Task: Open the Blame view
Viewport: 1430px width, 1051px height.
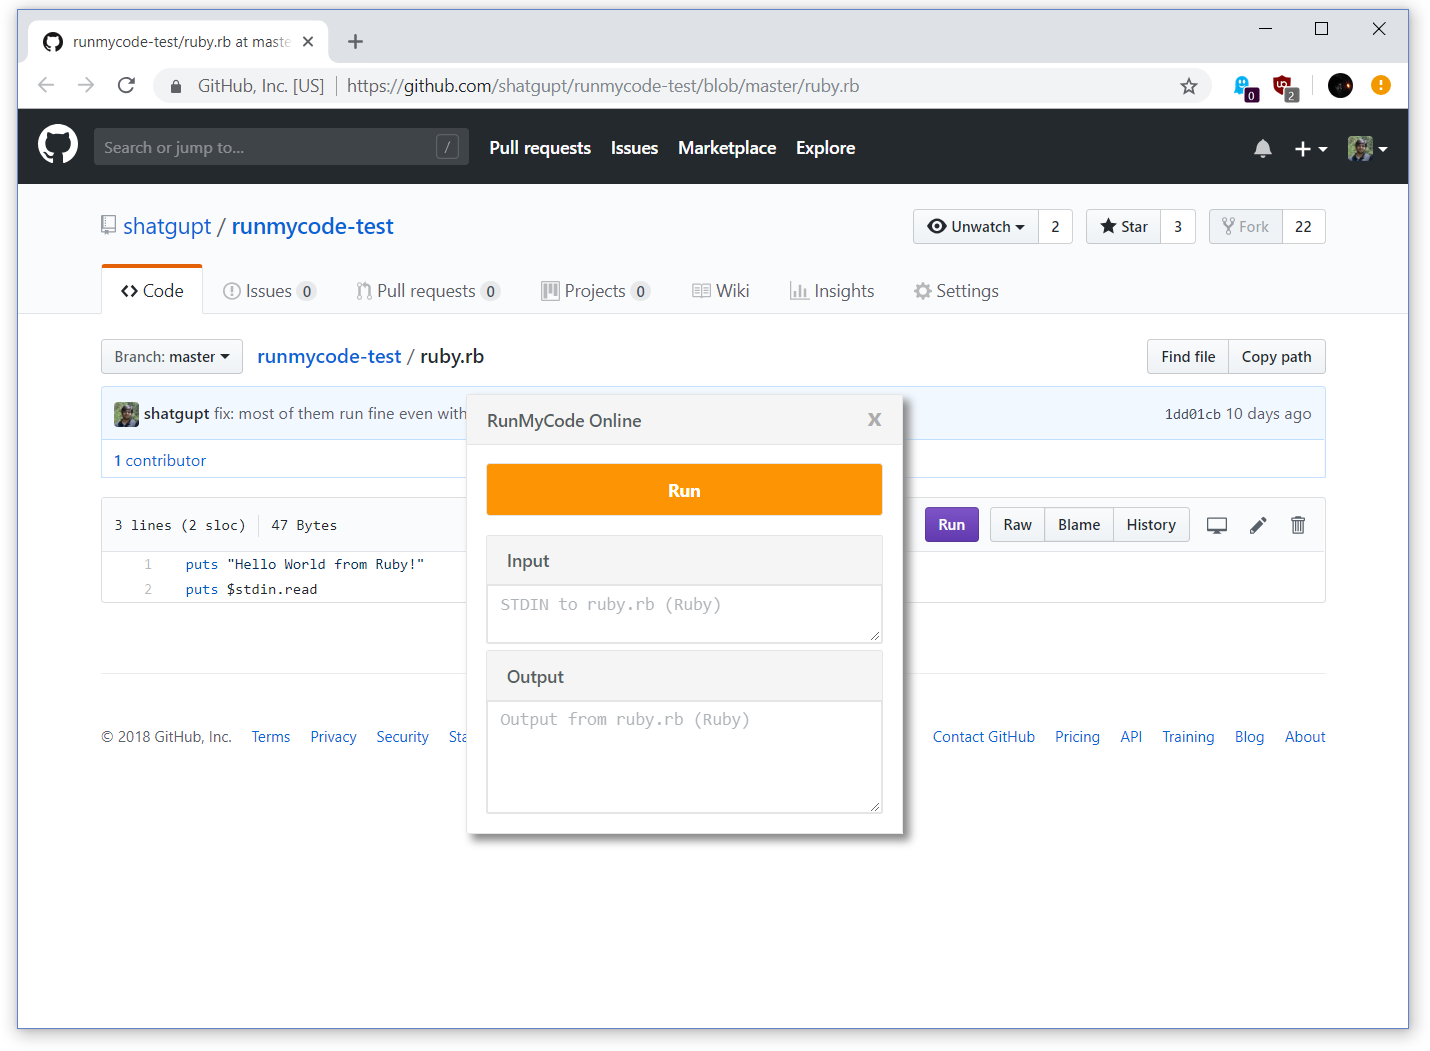Action: tap(1079, 525)
